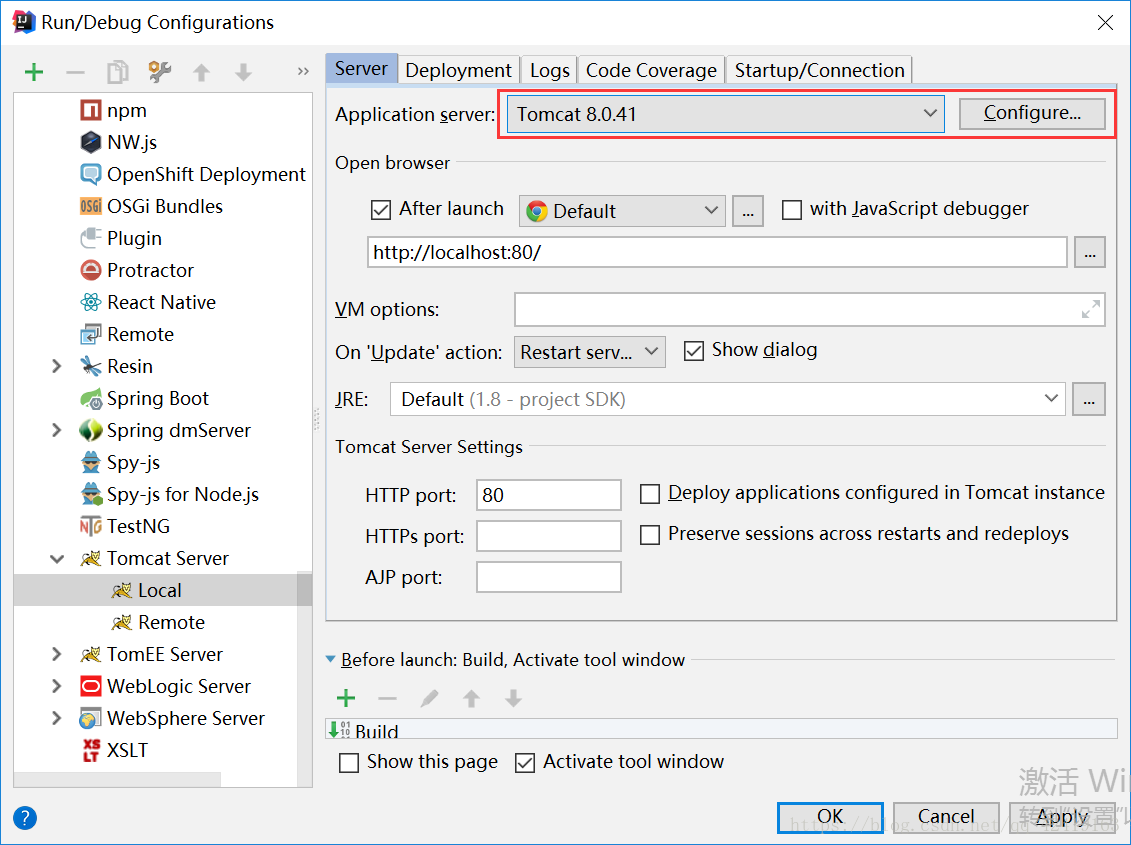The image size is (1131, 845).
Task: Select Remote under Tomcat Server
Action: click(x=156, y=622)
